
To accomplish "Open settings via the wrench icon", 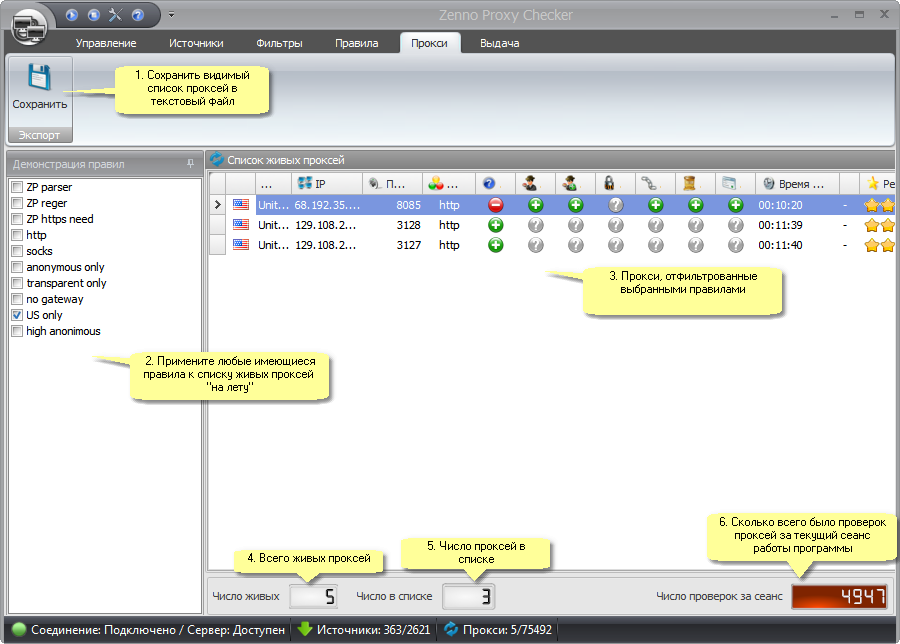I will (115, 15).
